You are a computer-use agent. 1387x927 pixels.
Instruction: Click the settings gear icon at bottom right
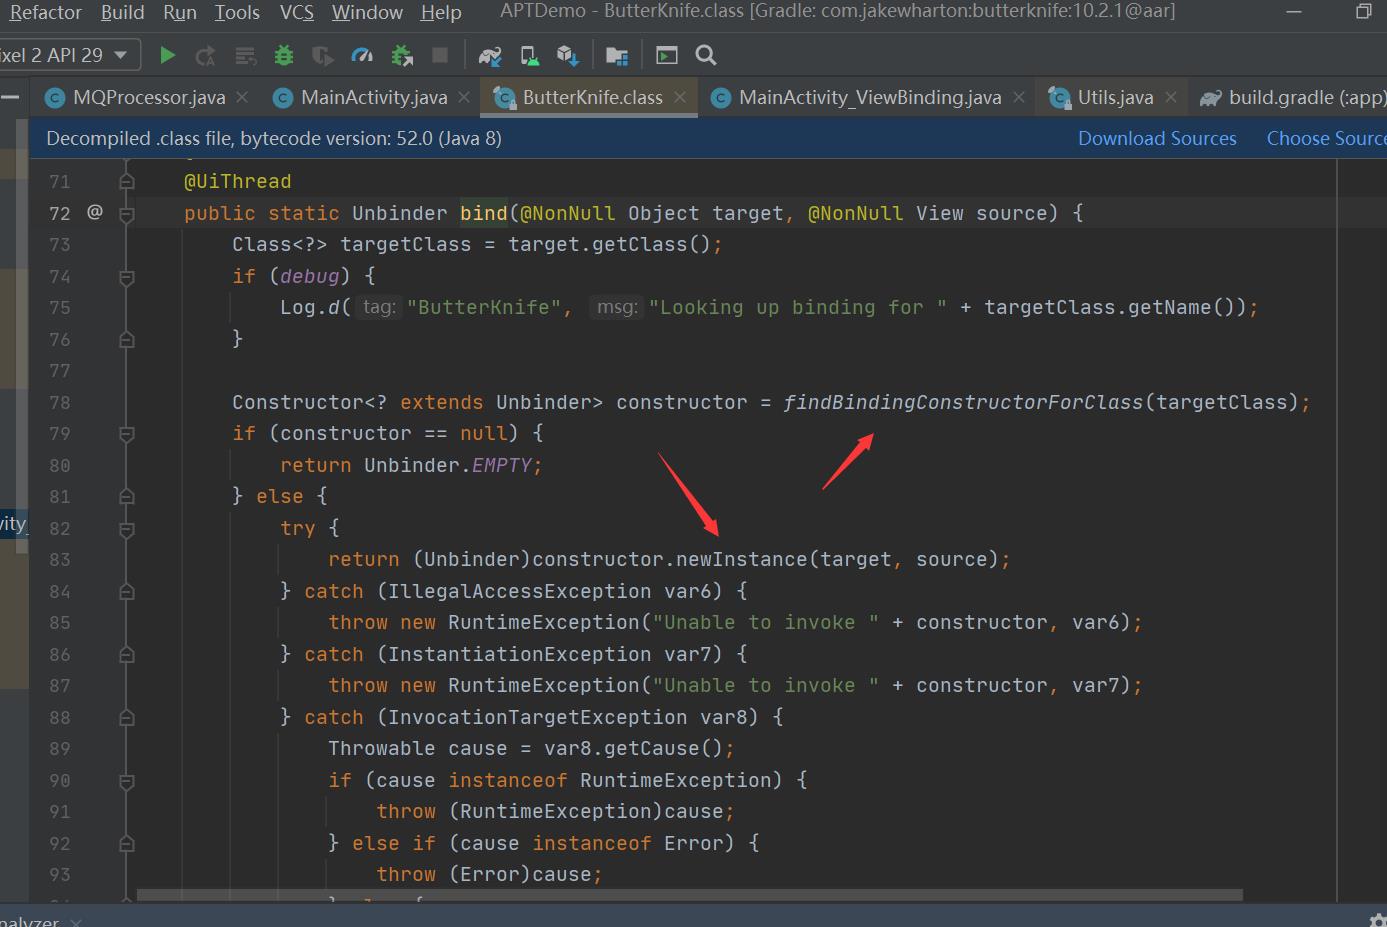[x=1378, y=920]
